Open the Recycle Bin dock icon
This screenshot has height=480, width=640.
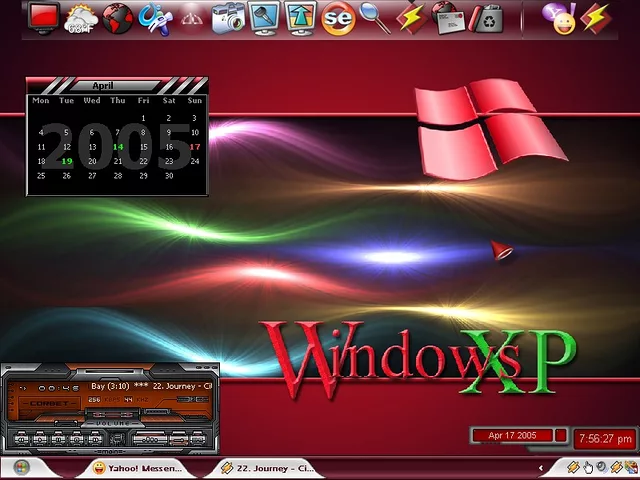[488, 17]
